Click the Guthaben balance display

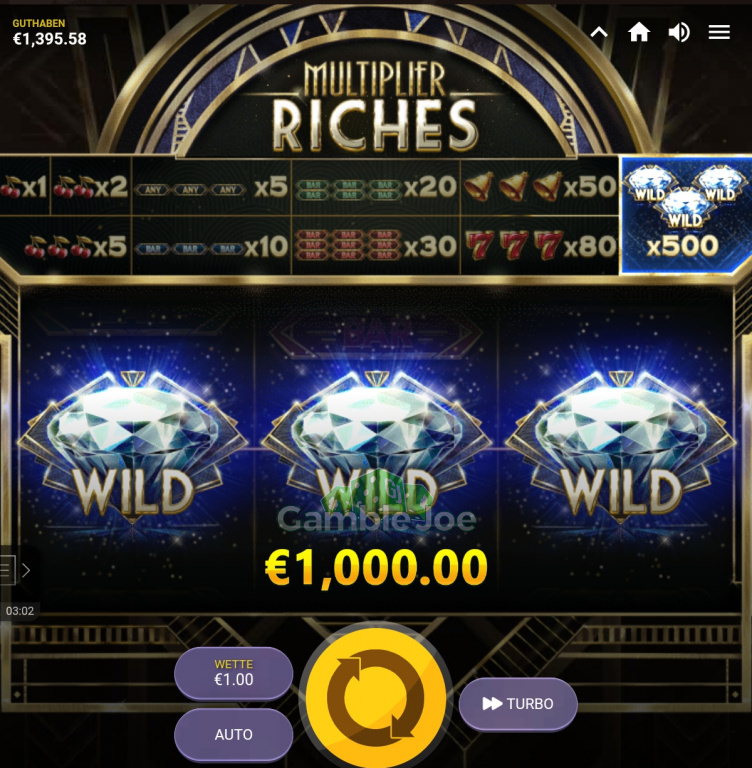[x=49, y=33]
